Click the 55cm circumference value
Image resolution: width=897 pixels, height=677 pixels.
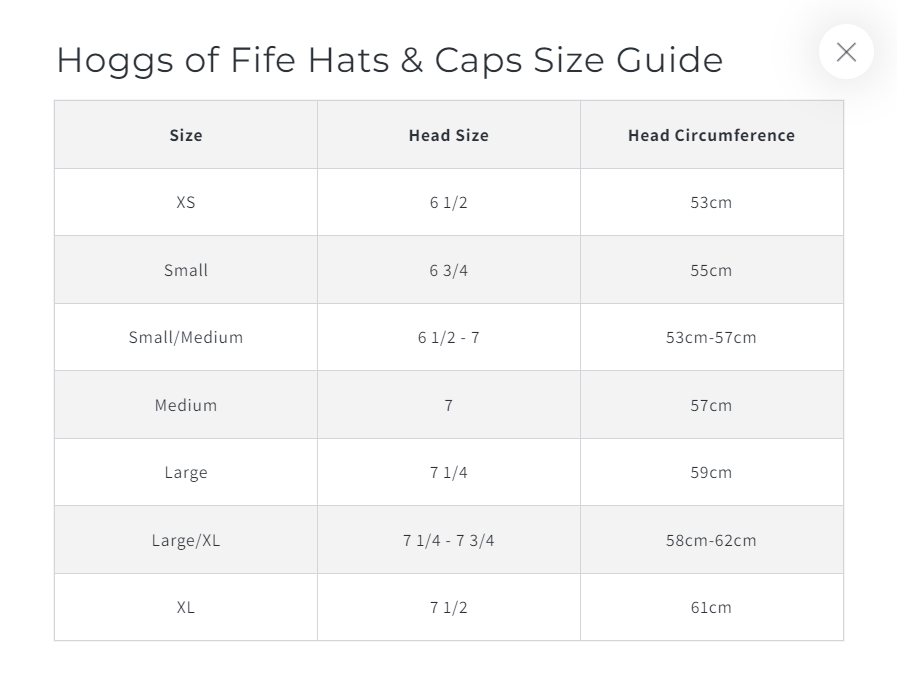tap(711, 270)
